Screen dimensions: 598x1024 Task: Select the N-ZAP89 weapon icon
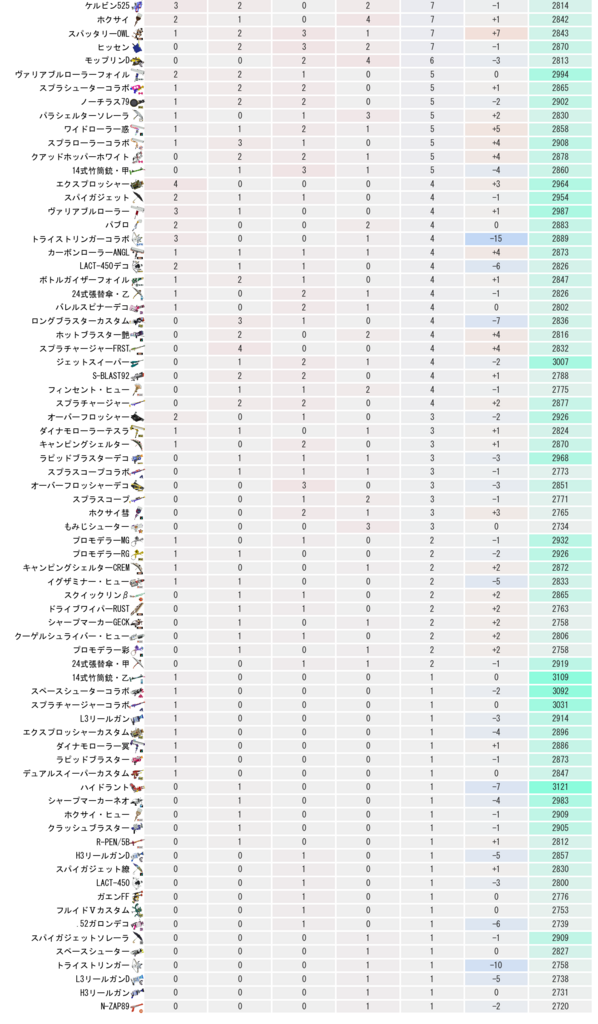(138, 1007)
